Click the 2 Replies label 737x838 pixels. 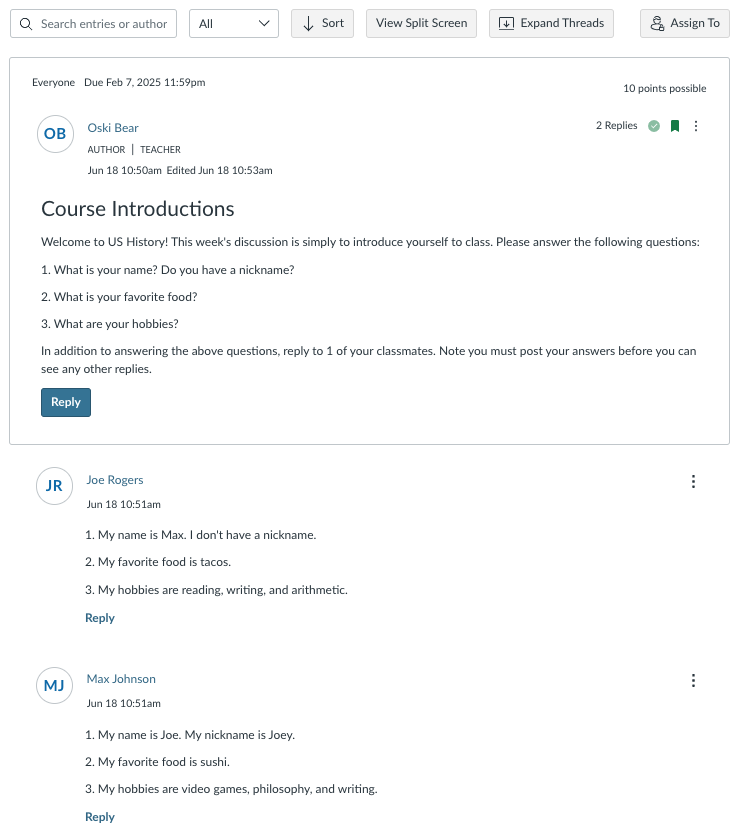(616, 125)
